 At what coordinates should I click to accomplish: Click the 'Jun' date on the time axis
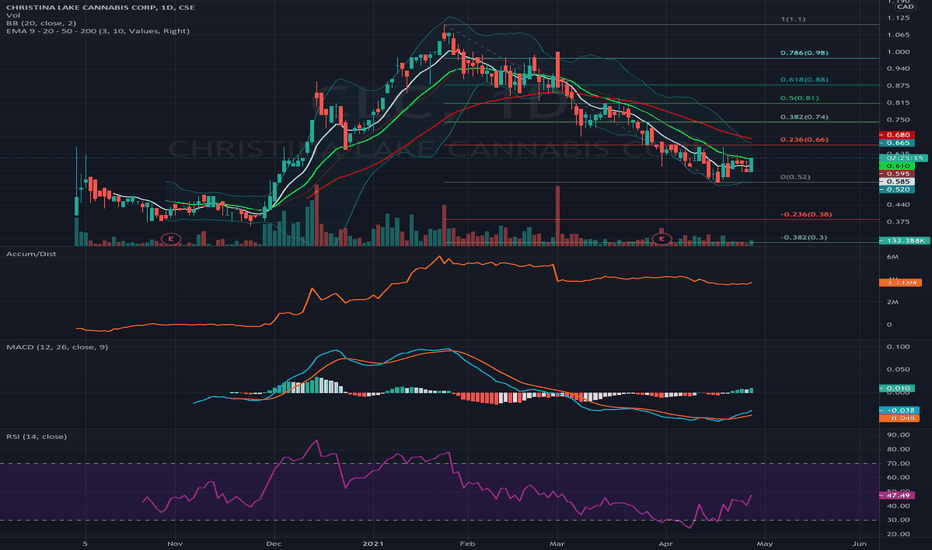[x=859, y=543]
